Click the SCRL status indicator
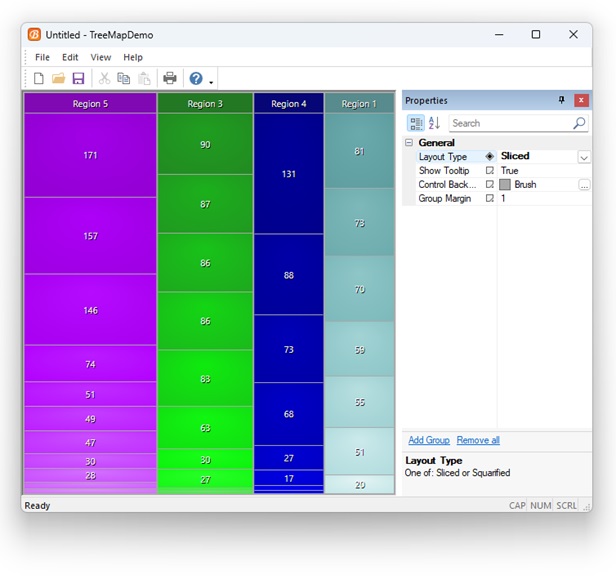The height and width of the screenshot is (579, 616). 566,505
